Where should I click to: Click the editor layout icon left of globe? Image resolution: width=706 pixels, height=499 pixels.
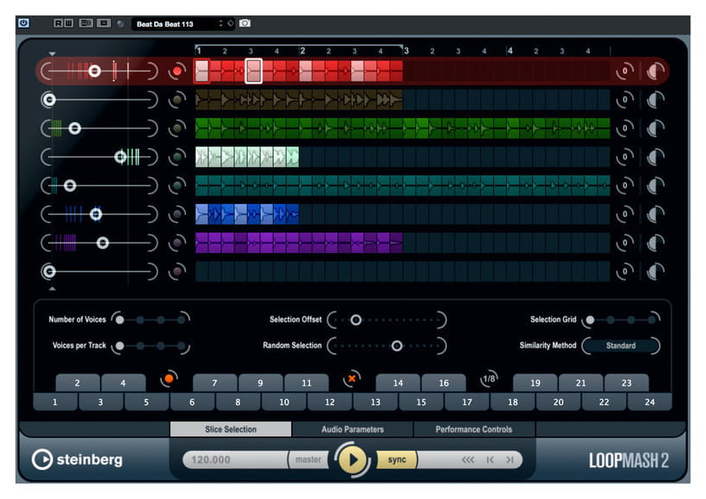pyautogui.click(x=104, y=23)
